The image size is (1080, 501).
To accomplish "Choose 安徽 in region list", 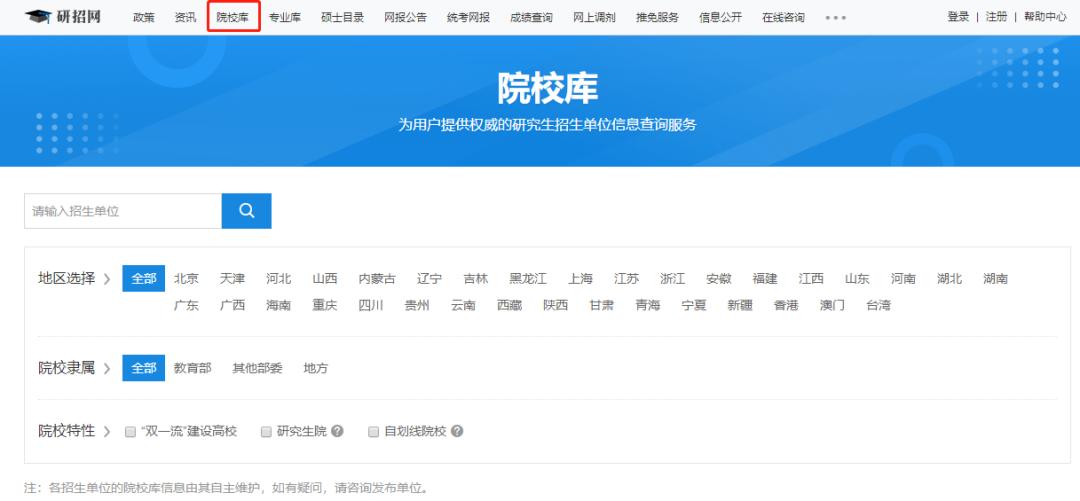I will pyautogui.click(x=719, y=279).
